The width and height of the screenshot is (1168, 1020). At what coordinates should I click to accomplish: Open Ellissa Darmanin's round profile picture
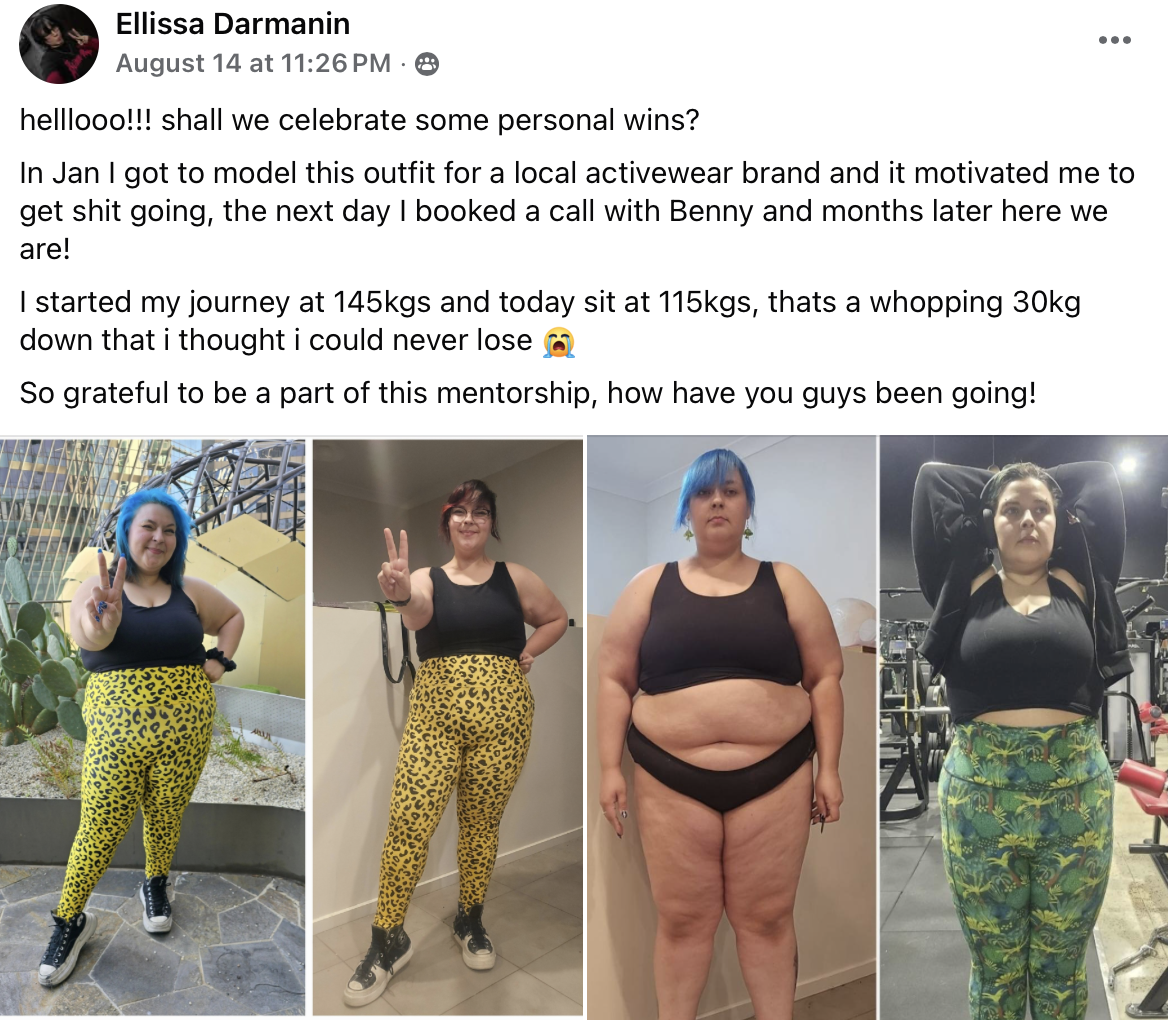[59, 43]
